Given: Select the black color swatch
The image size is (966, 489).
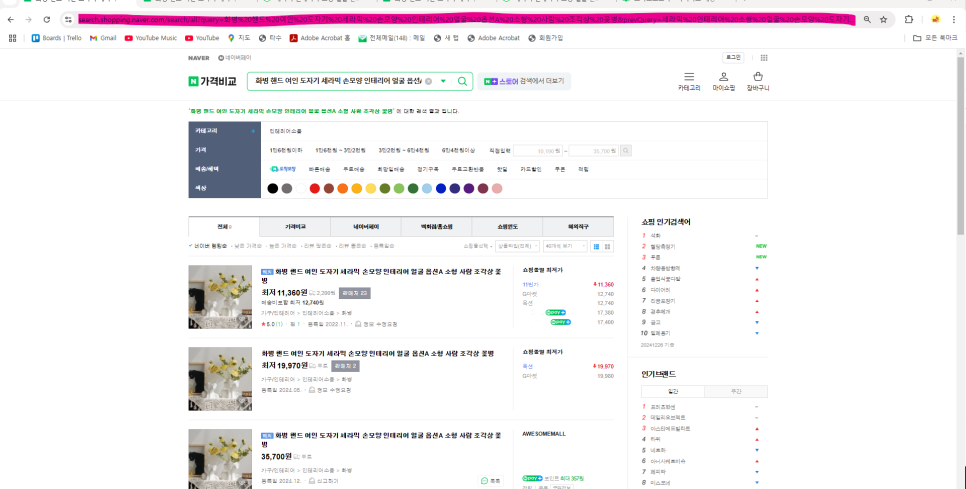Looking at the screenshot, I should pyautogui.click(x=272, y=188).
